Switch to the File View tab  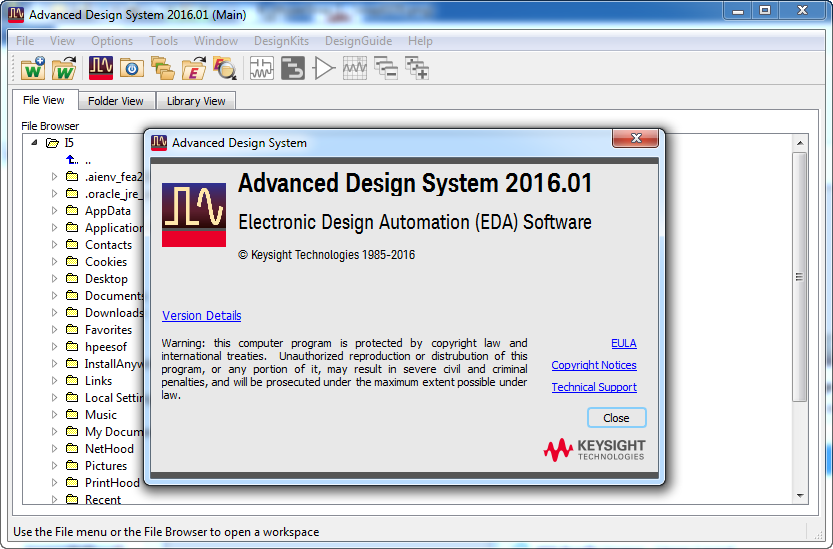(44, 100)
